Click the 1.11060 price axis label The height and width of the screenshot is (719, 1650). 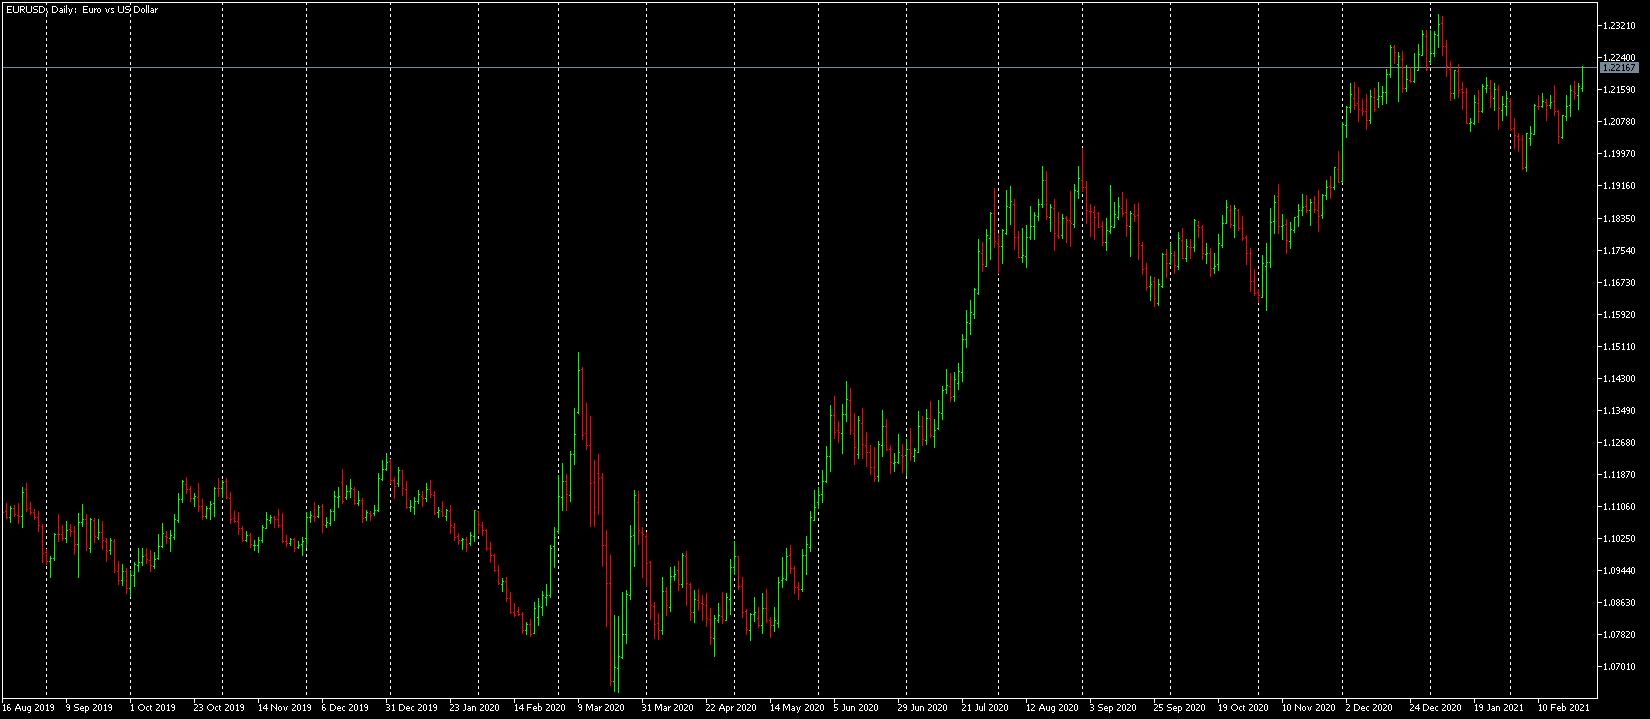(x=1618, y=507)
